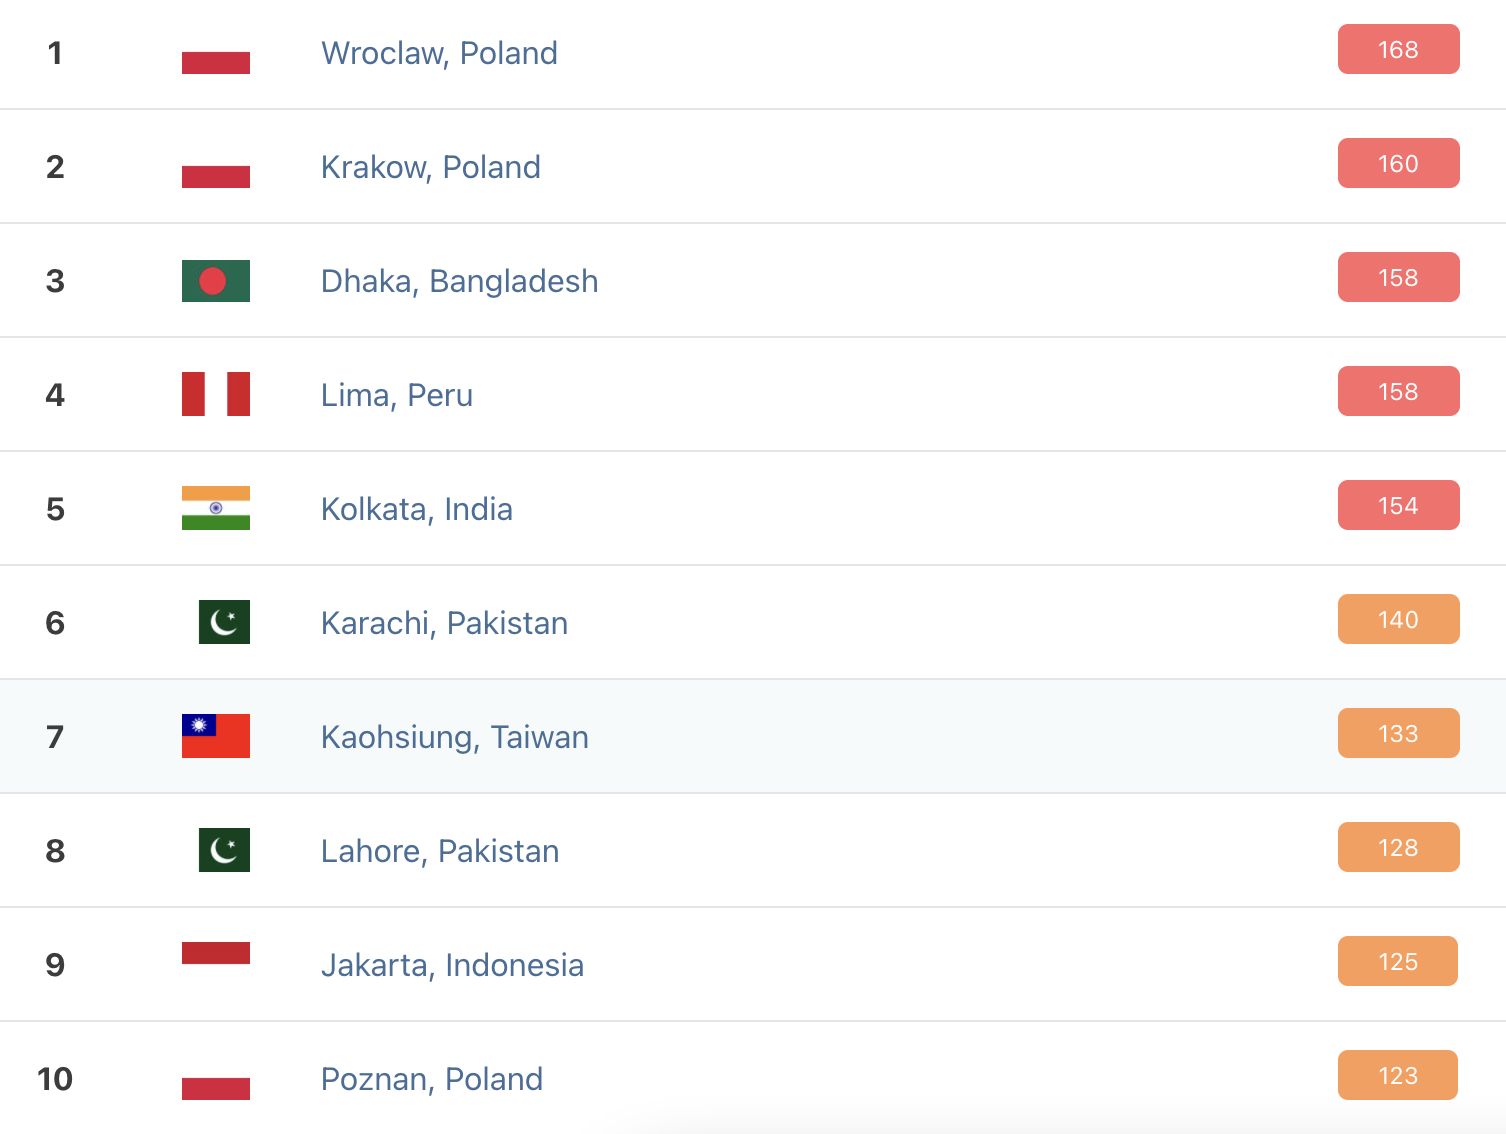Image resolution: width=1506 pixels, height=1134 pixels.
Task: Click the Pakistan flag beside Lahore
Action: 224,850
